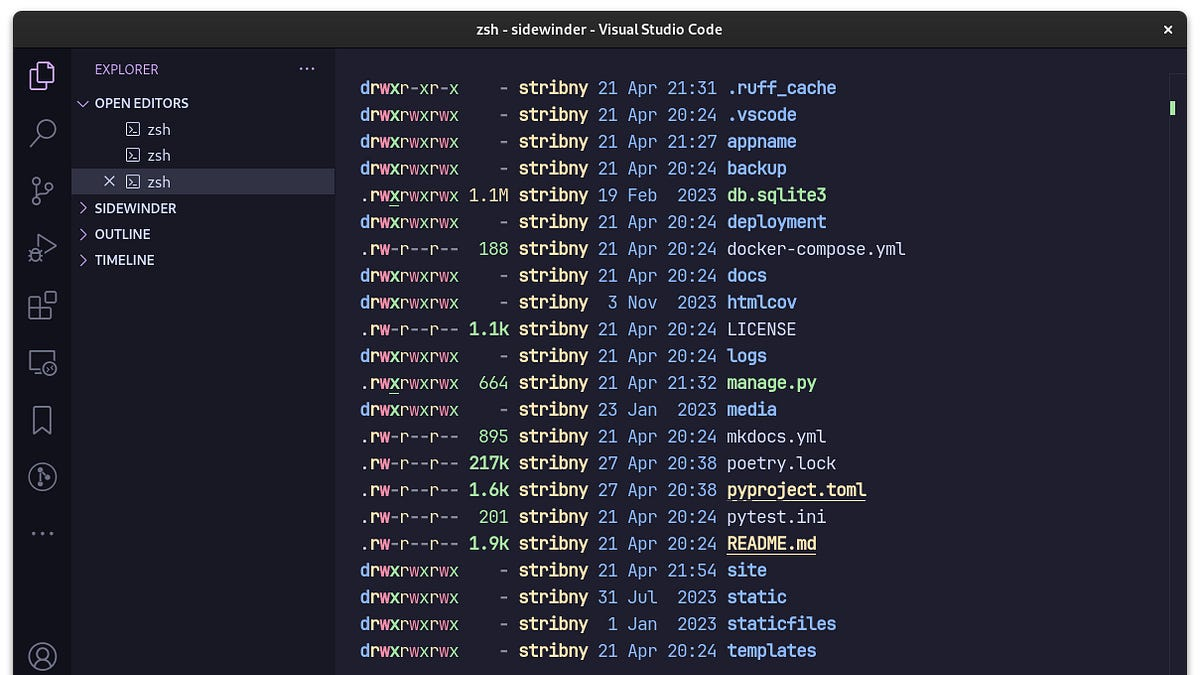Click .ruff_cache directory name
Image resolution: width=1200 pixels, height=675 pixels.
[x=781, y=88]
